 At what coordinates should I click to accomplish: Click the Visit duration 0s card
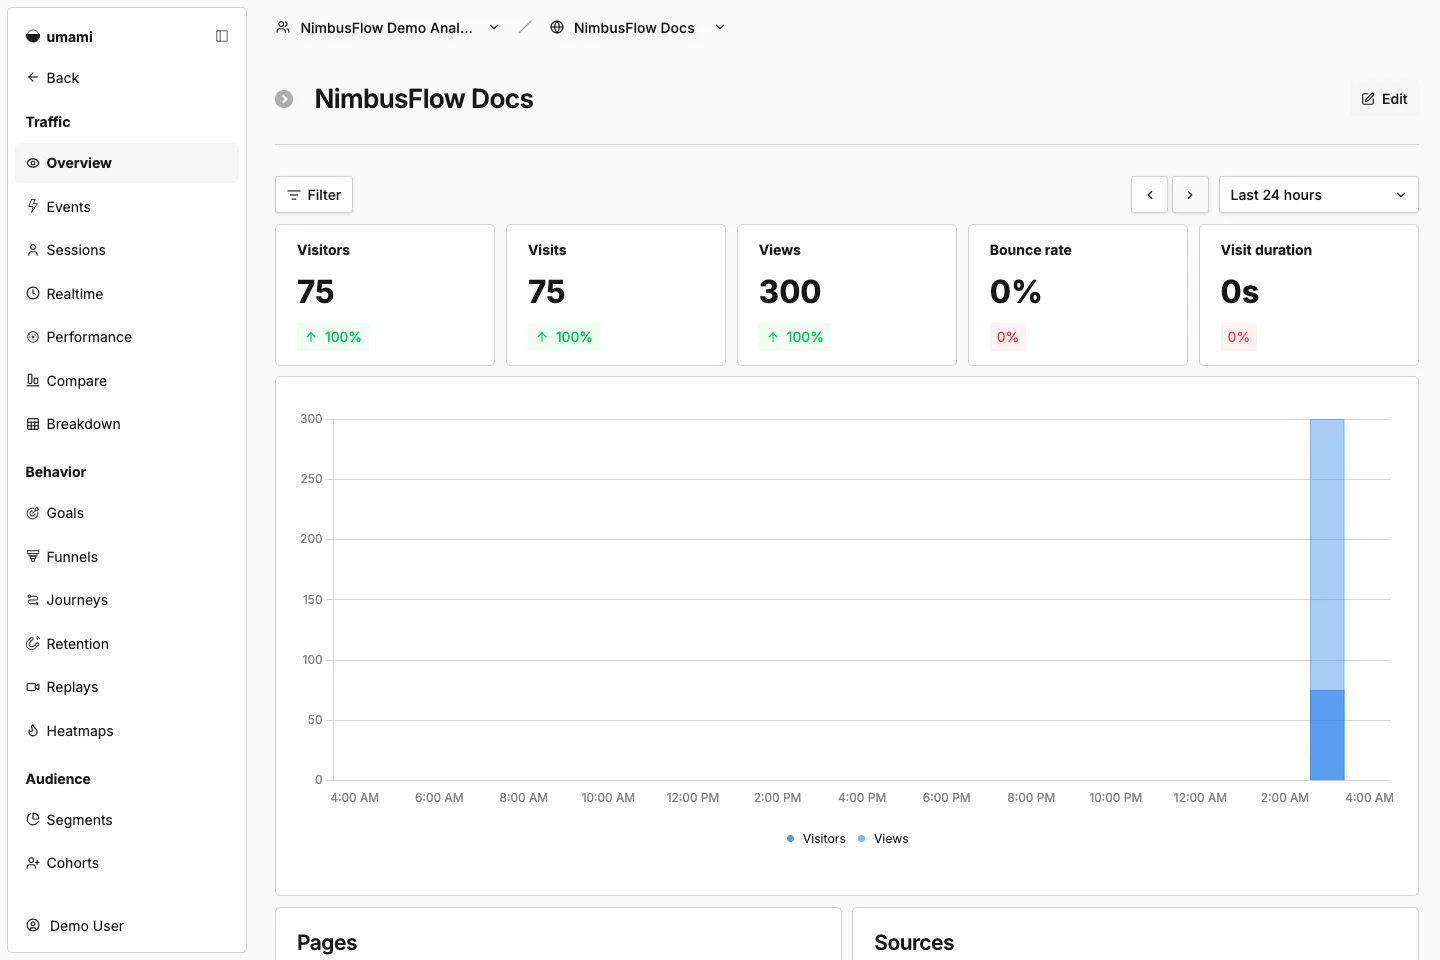pyautogui.click(x=1309, y=295)
